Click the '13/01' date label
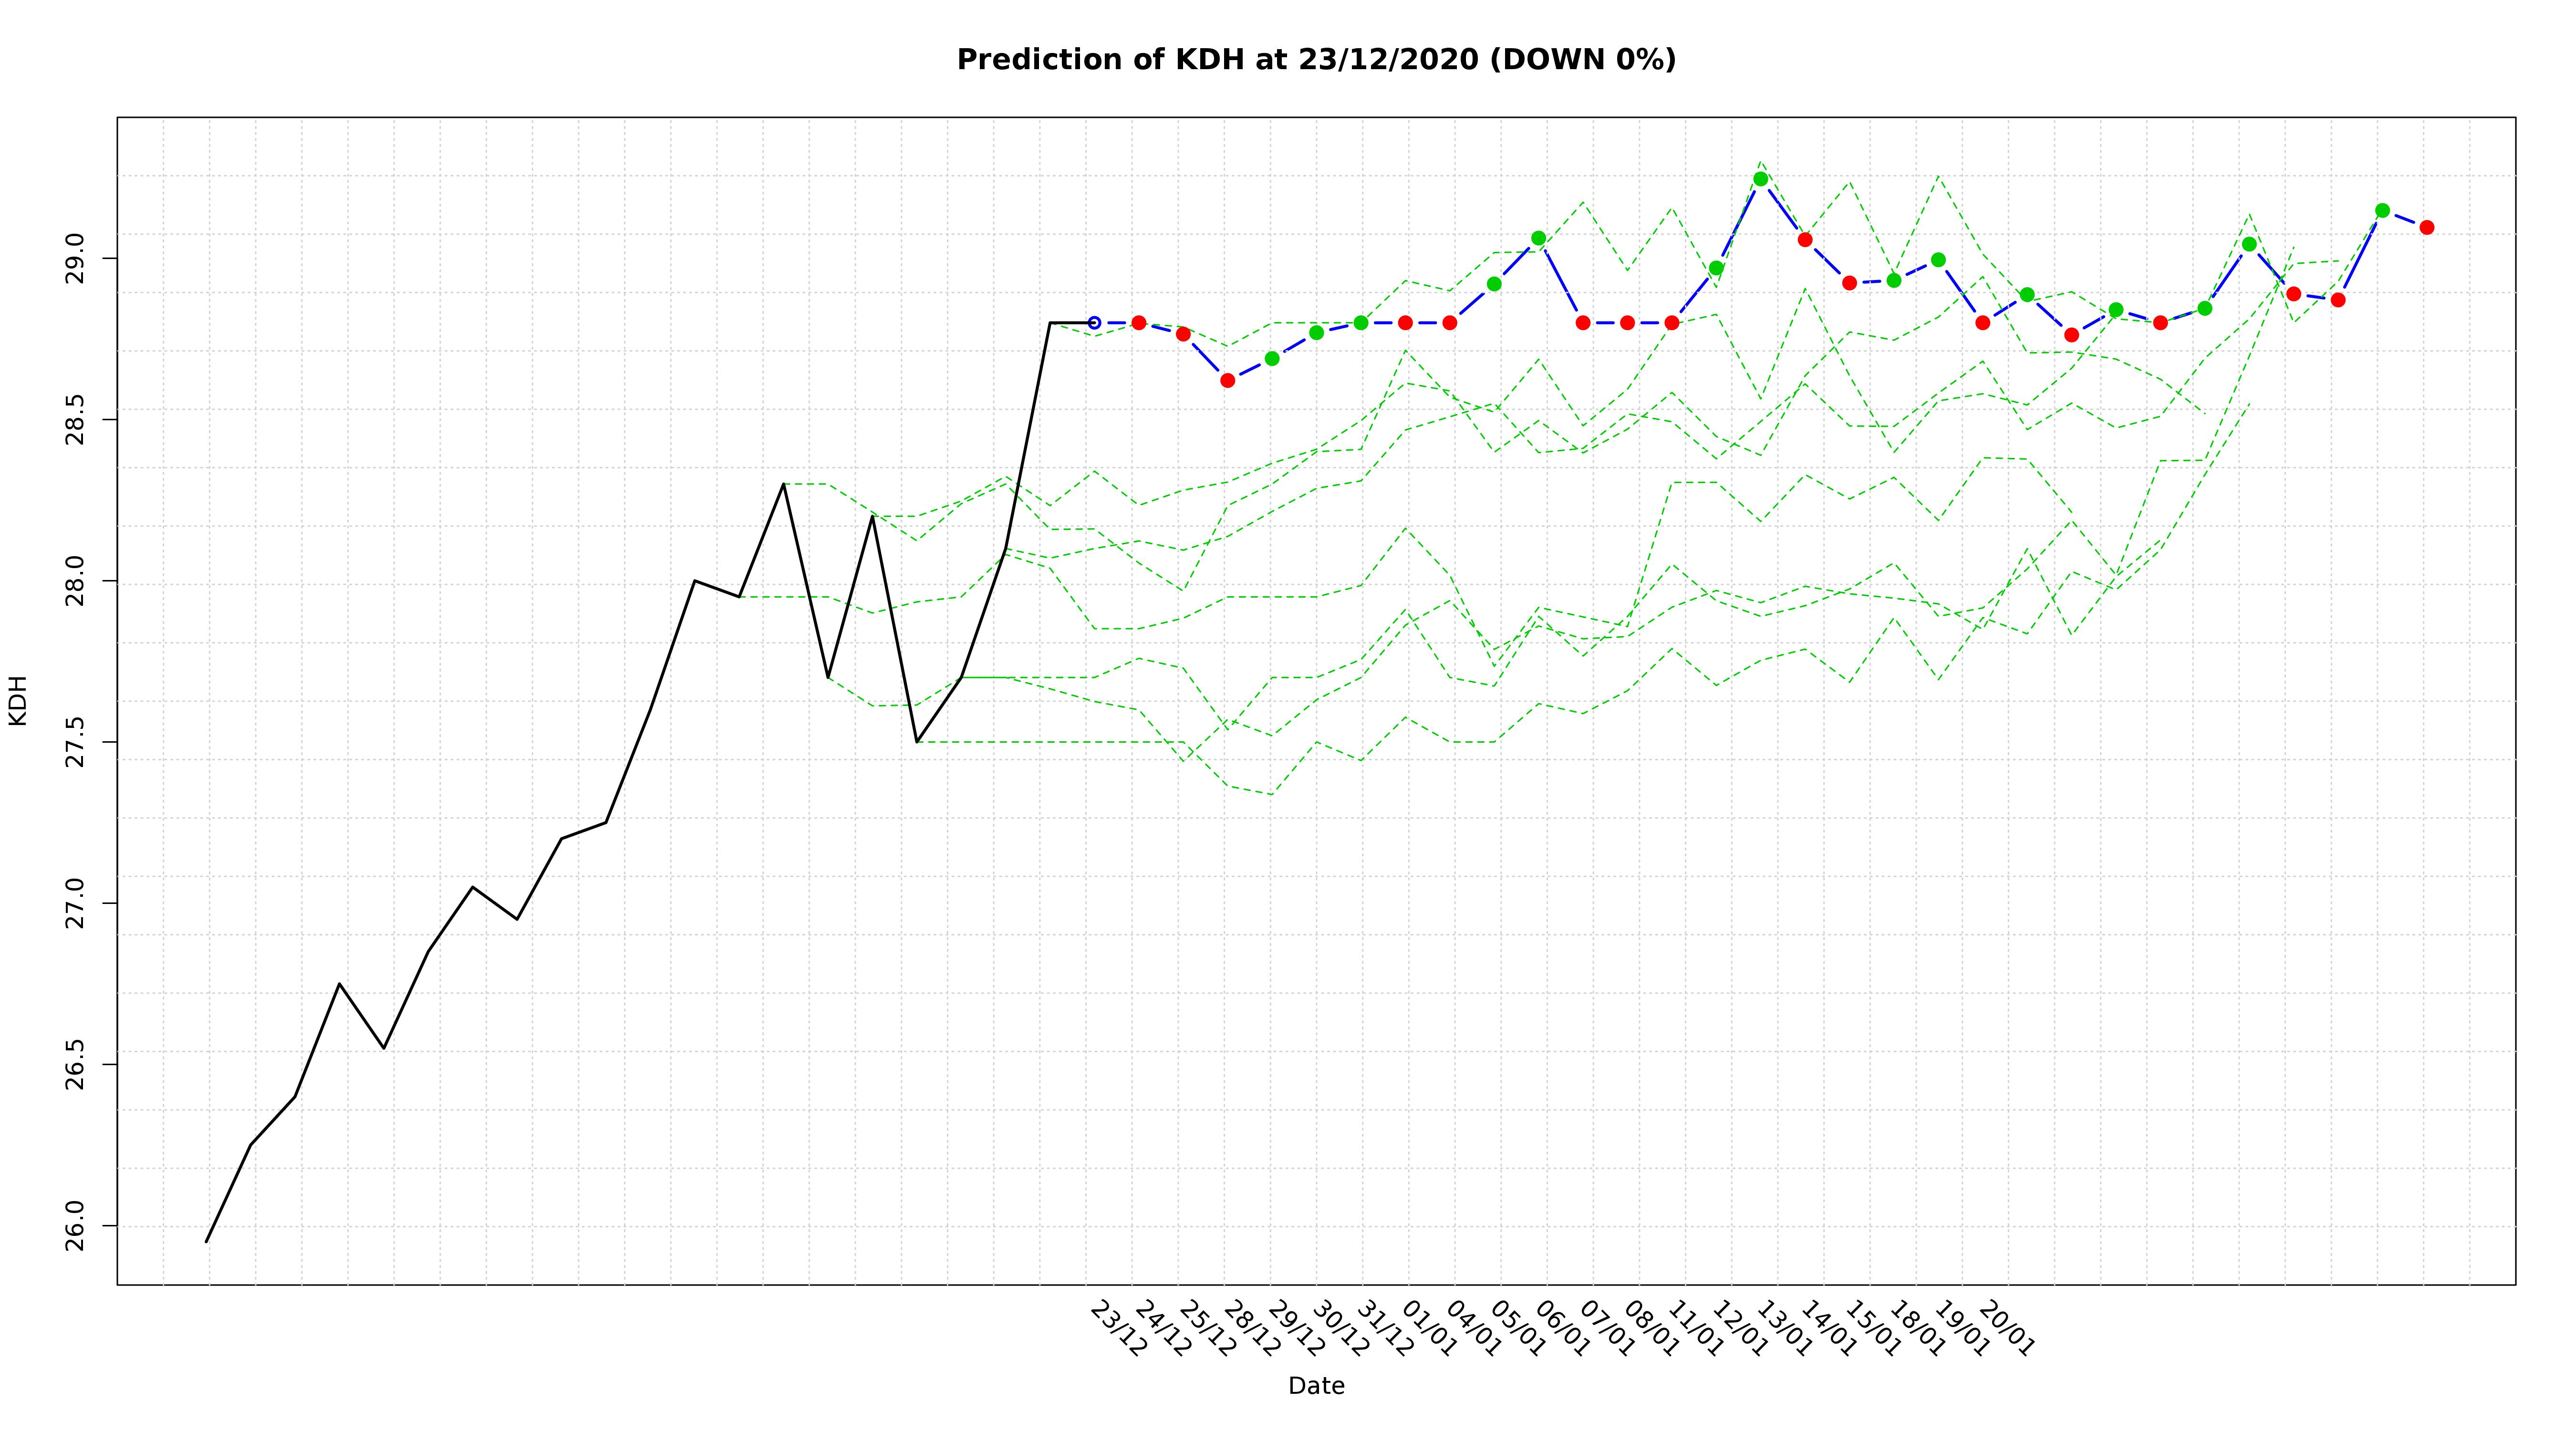Screen dimensions: 2576x1431 click(x=1784, y=1329)
